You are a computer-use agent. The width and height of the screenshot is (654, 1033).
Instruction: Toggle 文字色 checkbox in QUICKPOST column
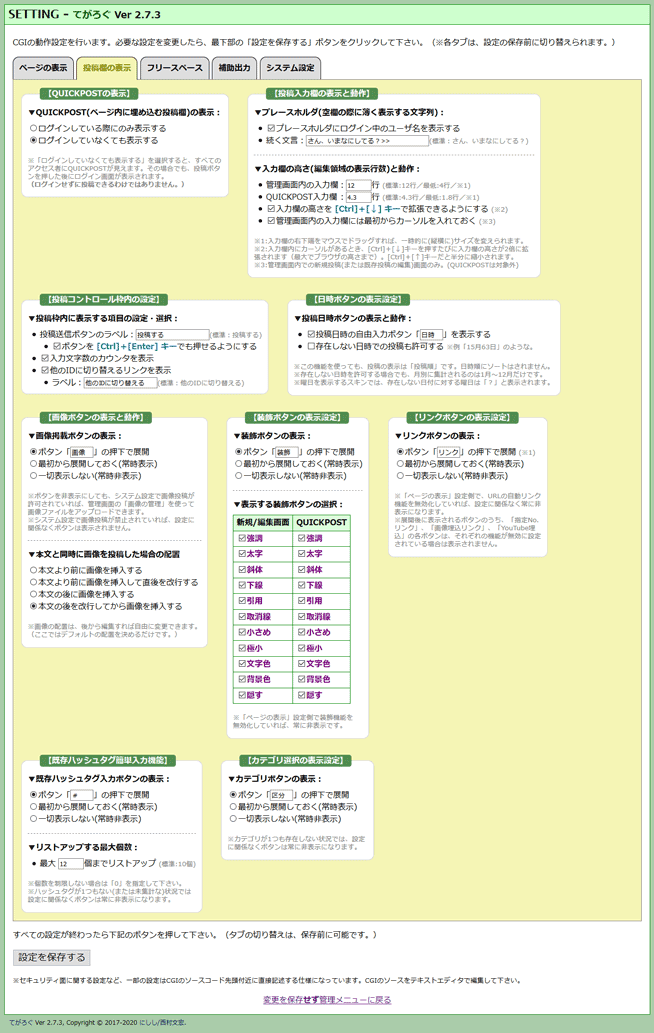point(301,663)
